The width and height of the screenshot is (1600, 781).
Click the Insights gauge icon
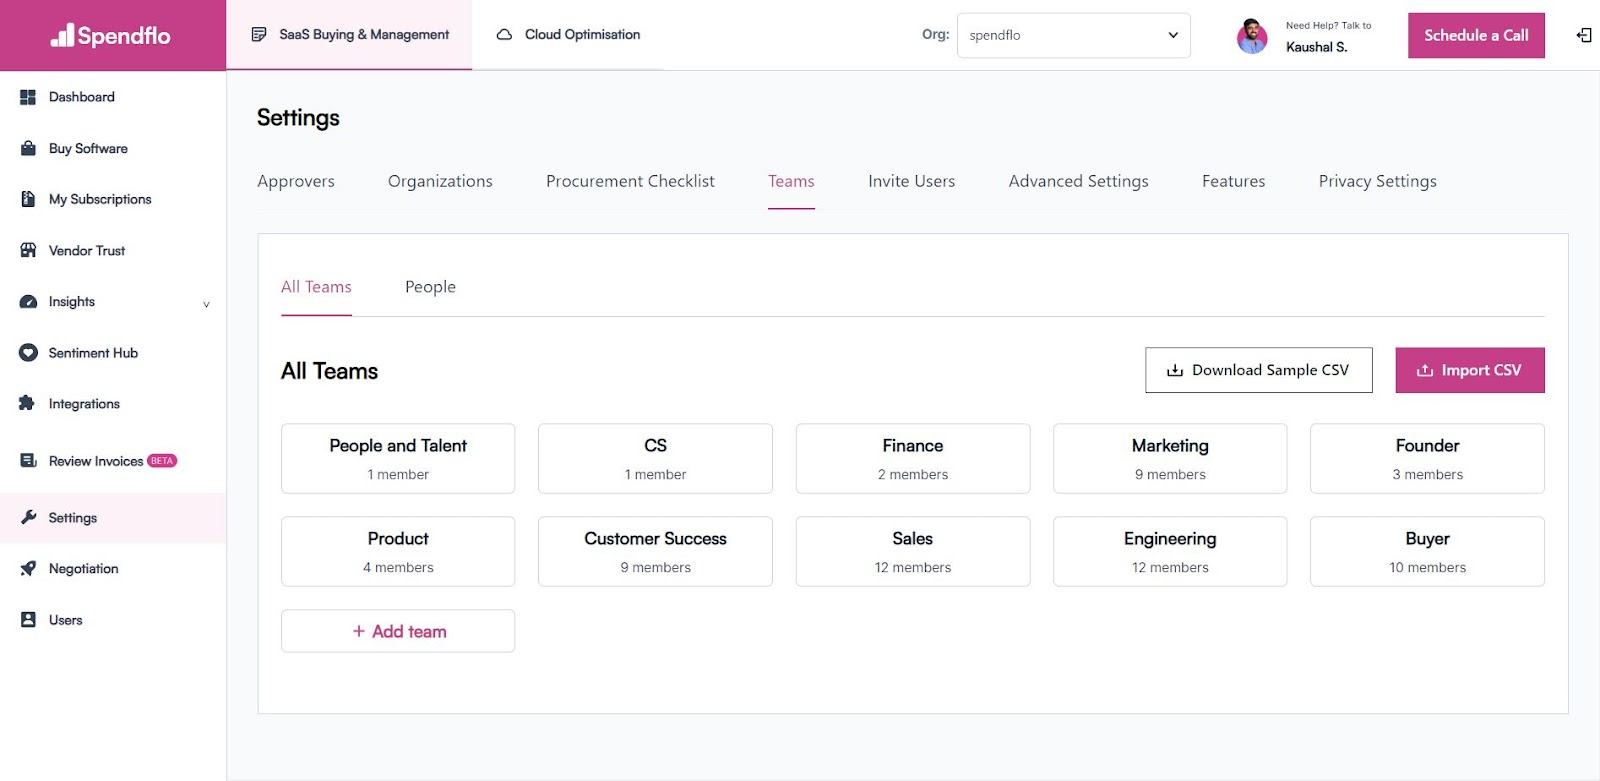point(28,301)
